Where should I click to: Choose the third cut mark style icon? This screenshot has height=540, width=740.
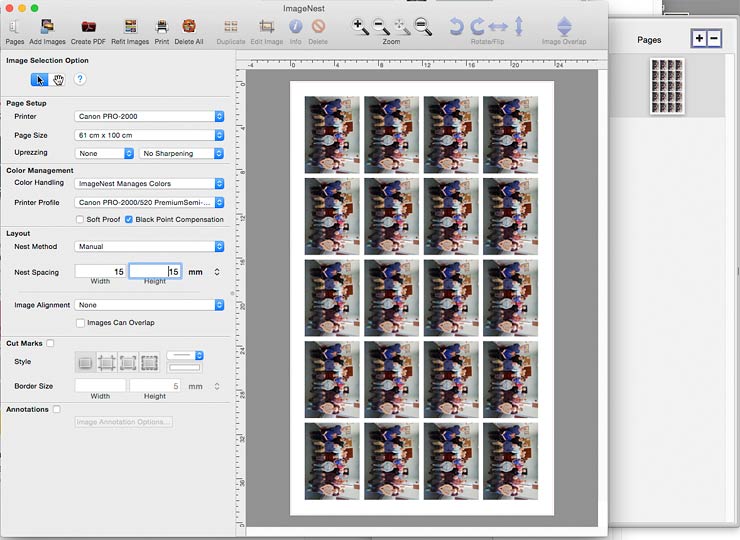coord(128,363)
